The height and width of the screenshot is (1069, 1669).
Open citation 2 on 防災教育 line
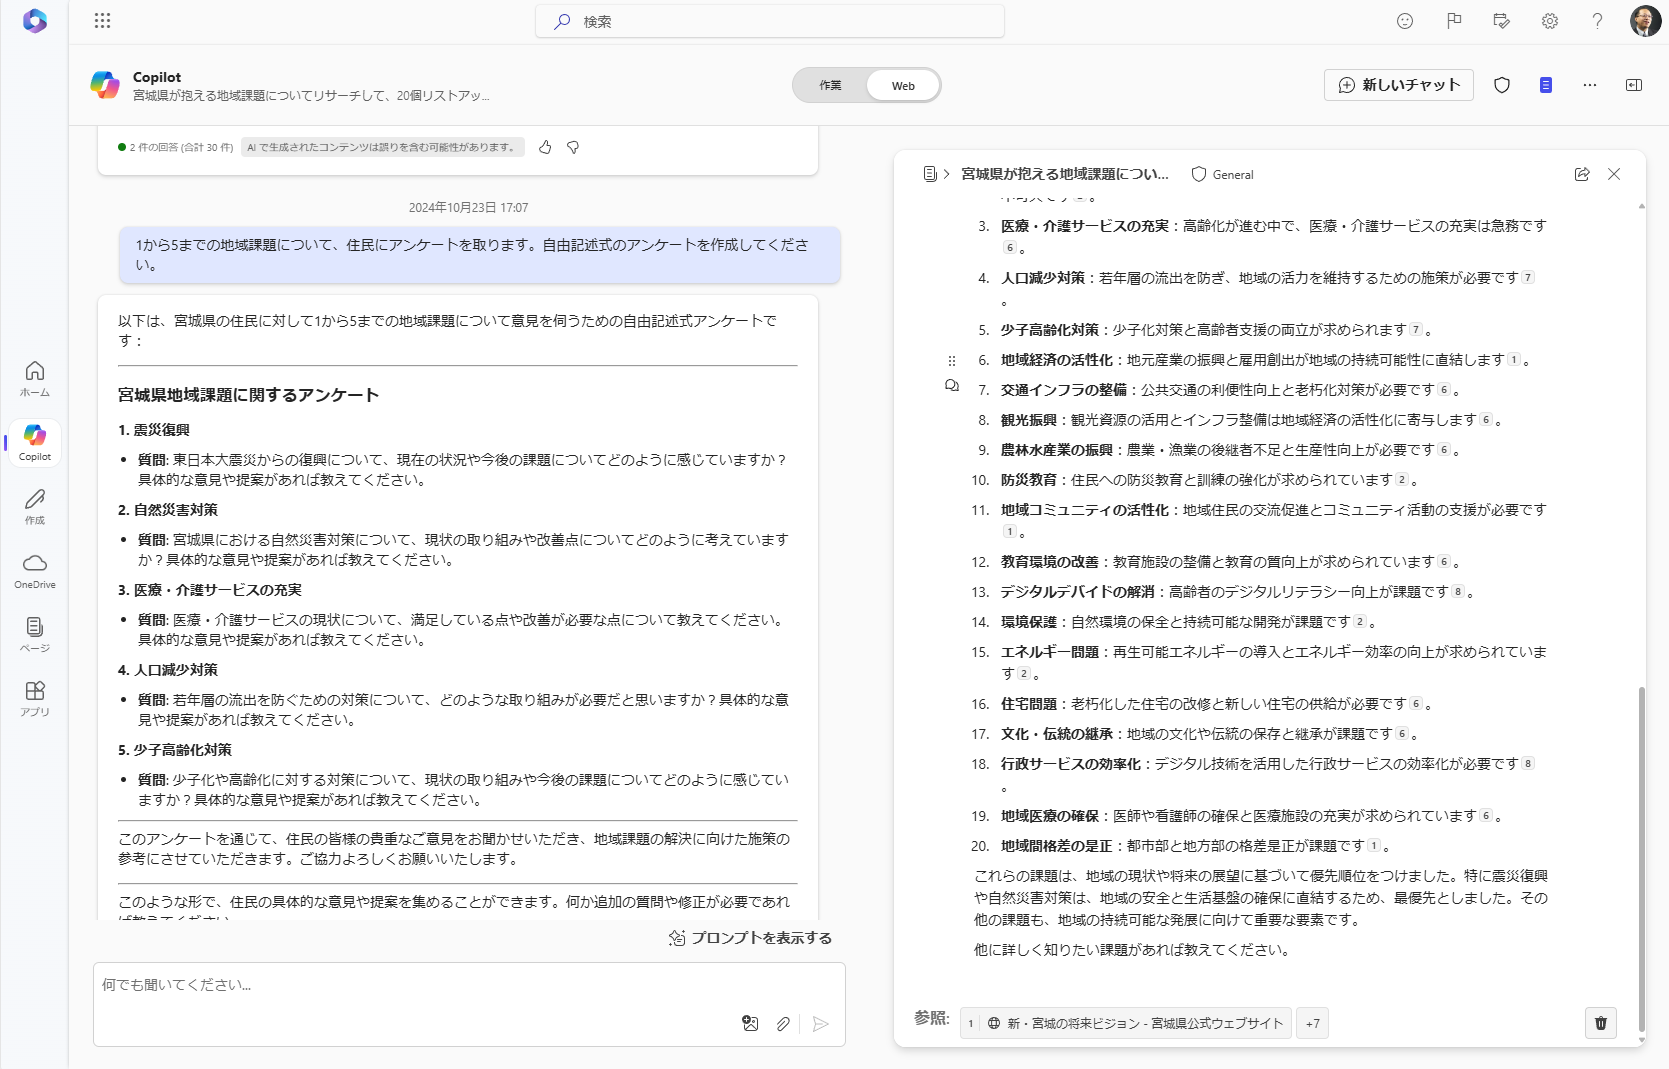pyautogui.click(x=1401, y=480)
